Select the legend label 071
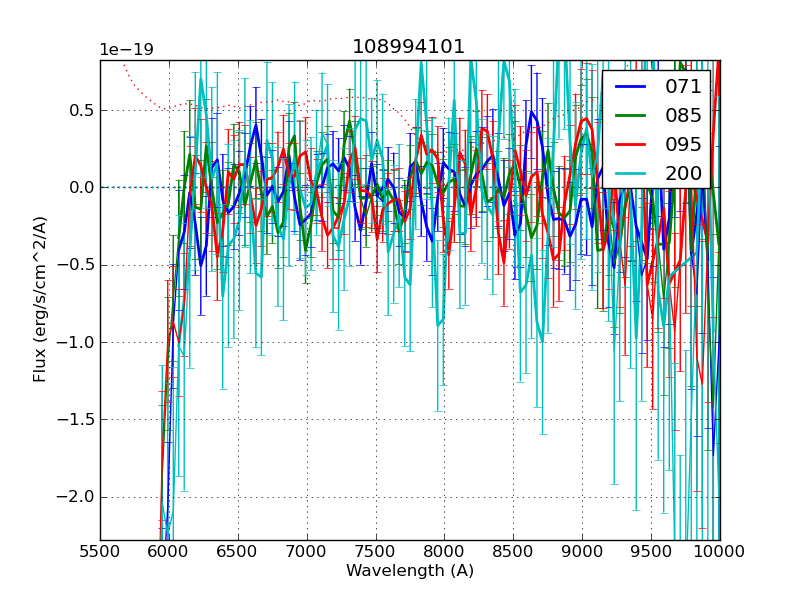The image size is (800, 600). click(683, 87)
